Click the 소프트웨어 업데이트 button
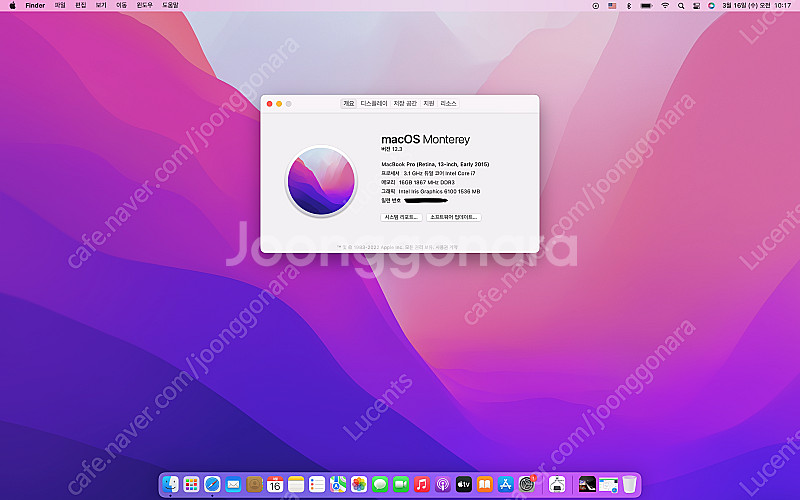Screen dimensions: 800x500 click(x=454, y=217)
